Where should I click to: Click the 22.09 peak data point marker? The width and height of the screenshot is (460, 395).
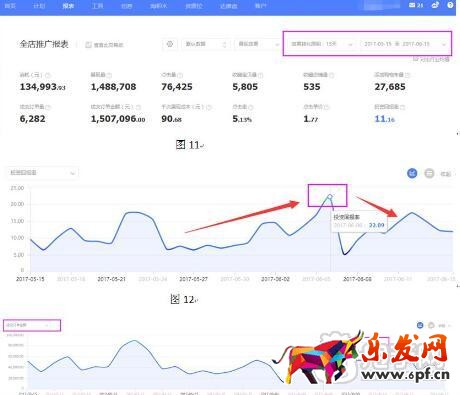tap(330, 196)
